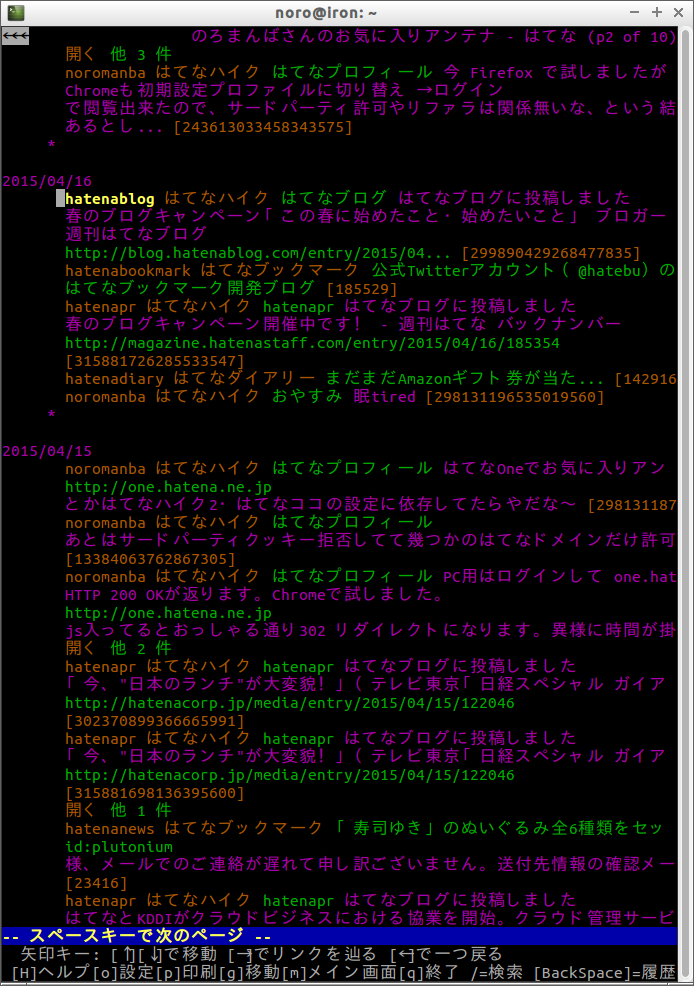Select the 2015/04/15 date heading
The height and width of the screenshot is (986, 694).
(x=47, y=451)
